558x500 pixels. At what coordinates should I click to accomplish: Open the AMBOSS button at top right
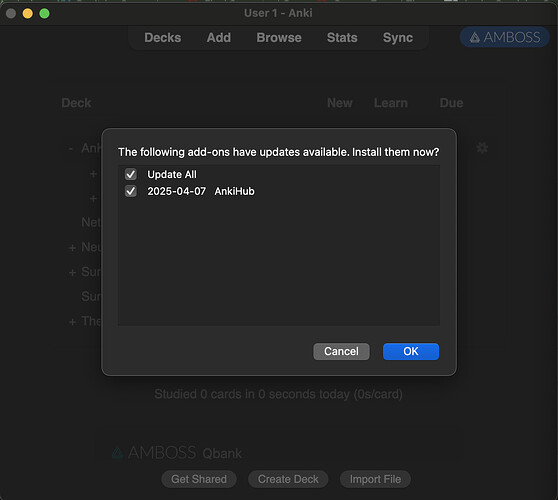[505, 37]
